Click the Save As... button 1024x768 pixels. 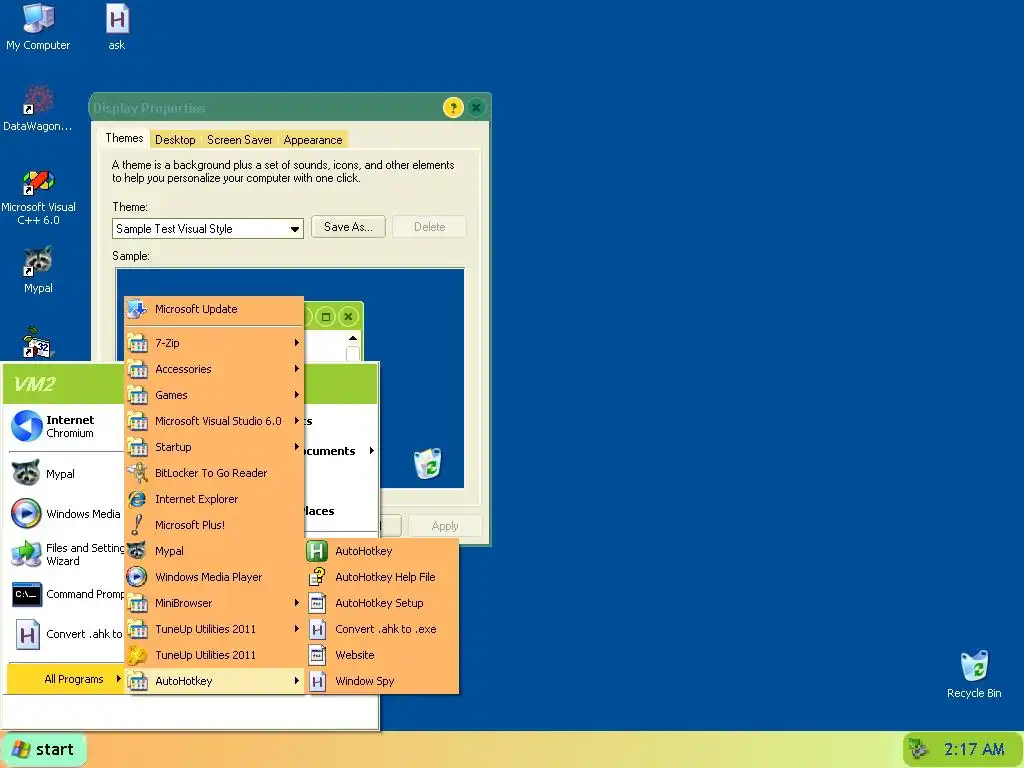click(348, 227)
